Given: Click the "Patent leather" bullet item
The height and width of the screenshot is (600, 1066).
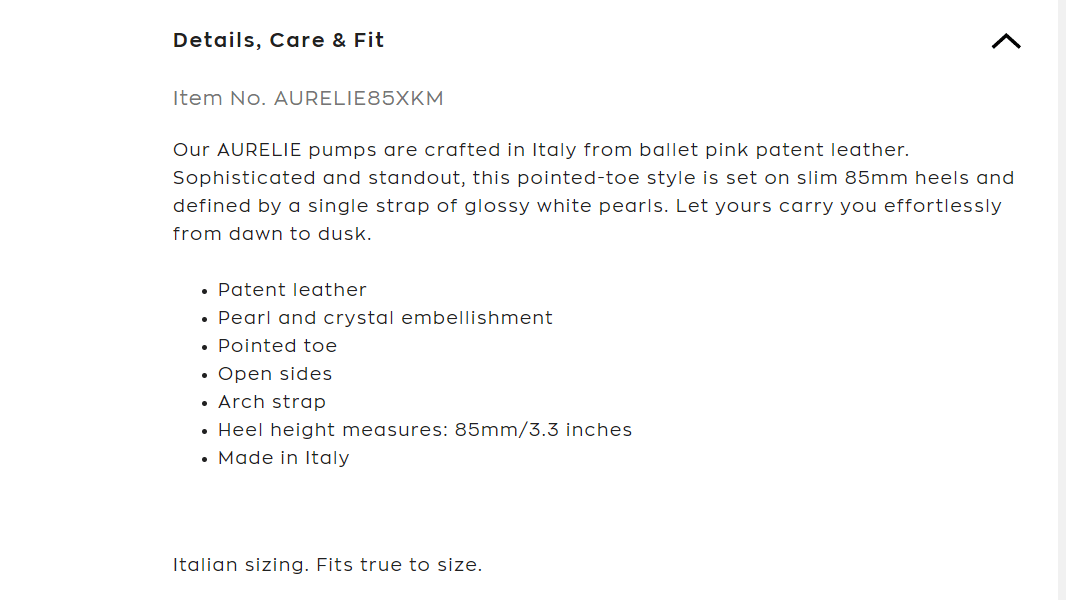Looking at the screenshot, I should 292,290.
